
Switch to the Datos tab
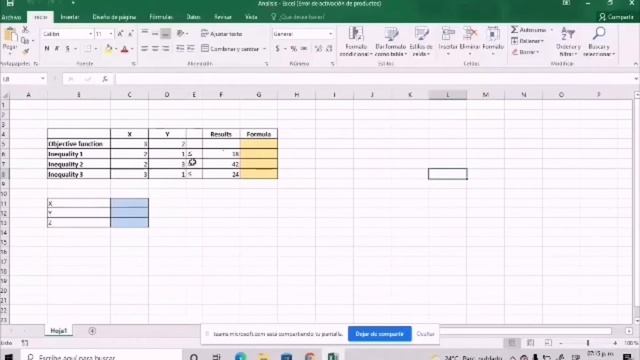pyautogui.click(x=193, y=17)
